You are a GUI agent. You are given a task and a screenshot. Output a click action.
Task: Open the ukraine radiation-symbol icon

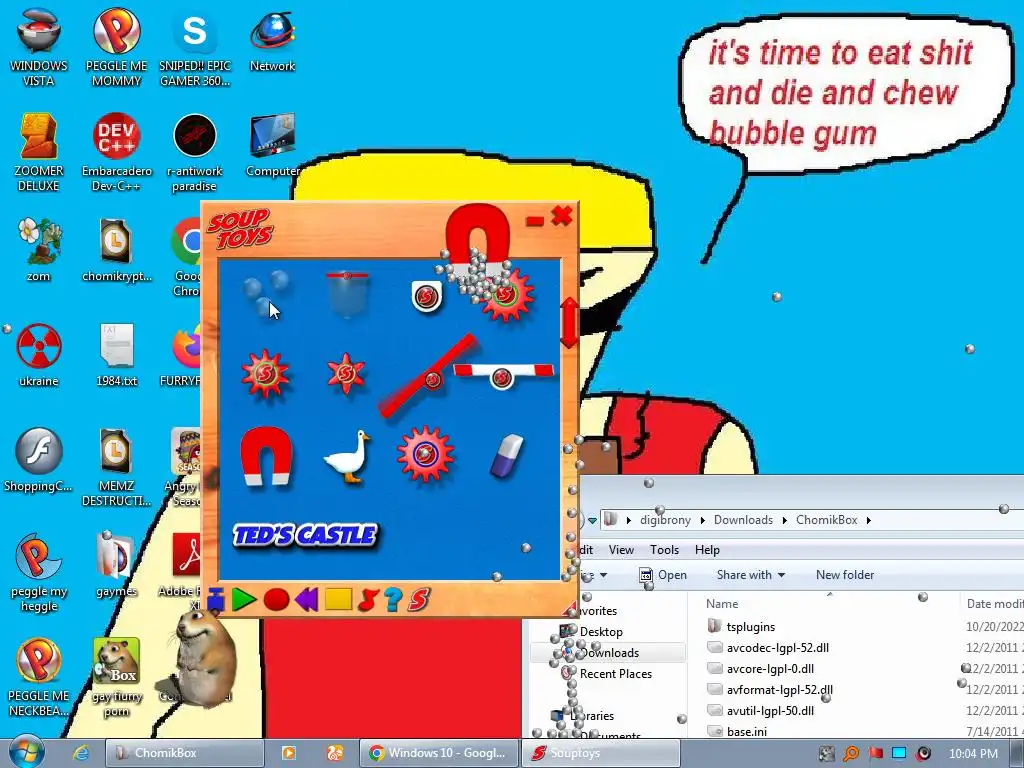(39, 355)
